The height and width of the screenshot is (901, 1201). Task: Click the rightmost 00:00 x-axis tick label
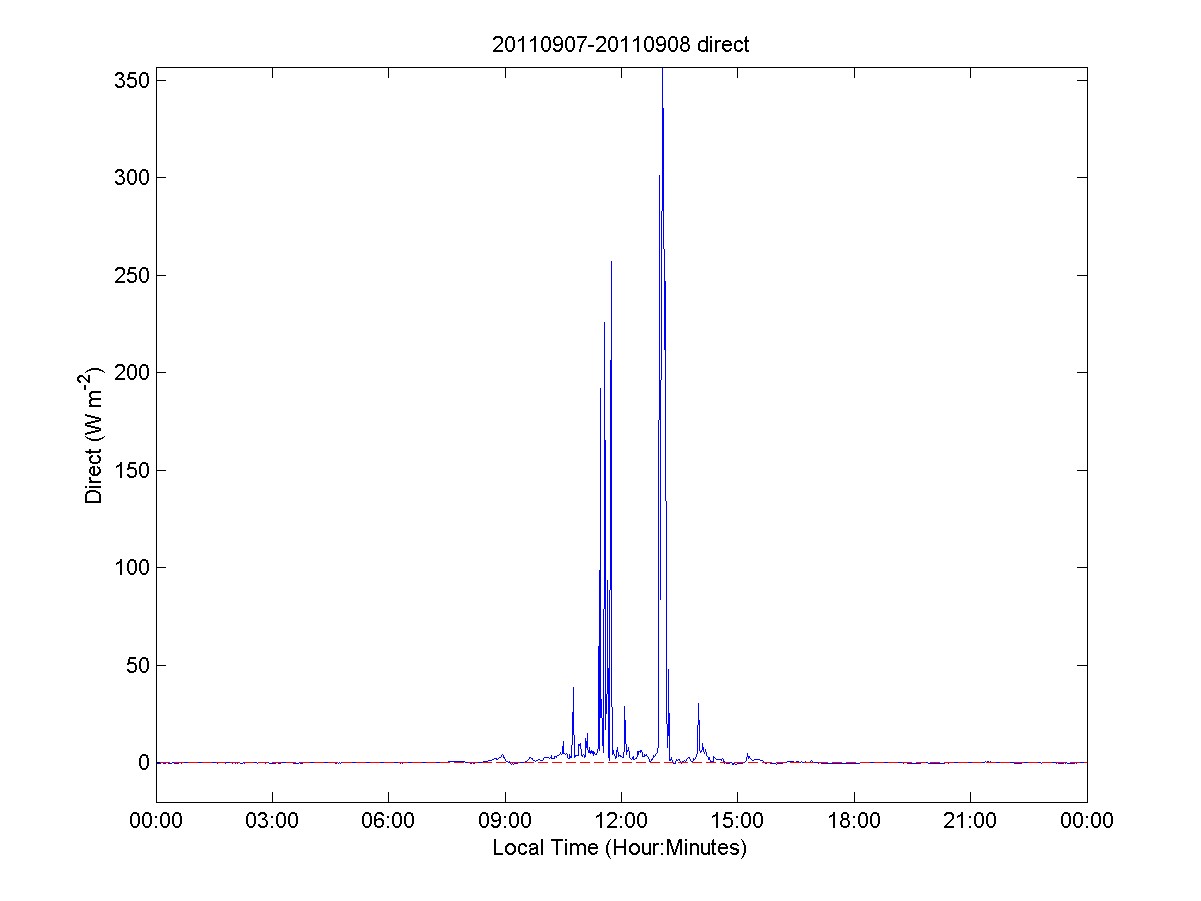point(1086,821)
